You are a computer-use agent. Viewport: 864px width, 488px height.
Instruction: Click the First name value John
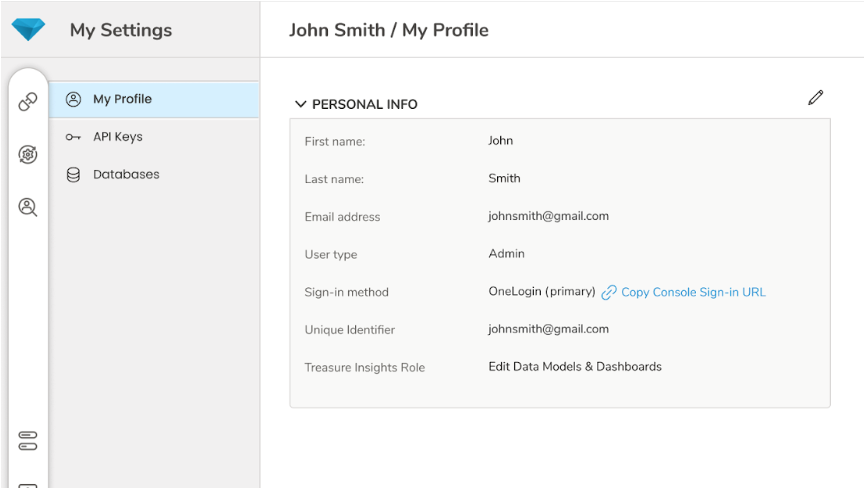coord(500,141)
